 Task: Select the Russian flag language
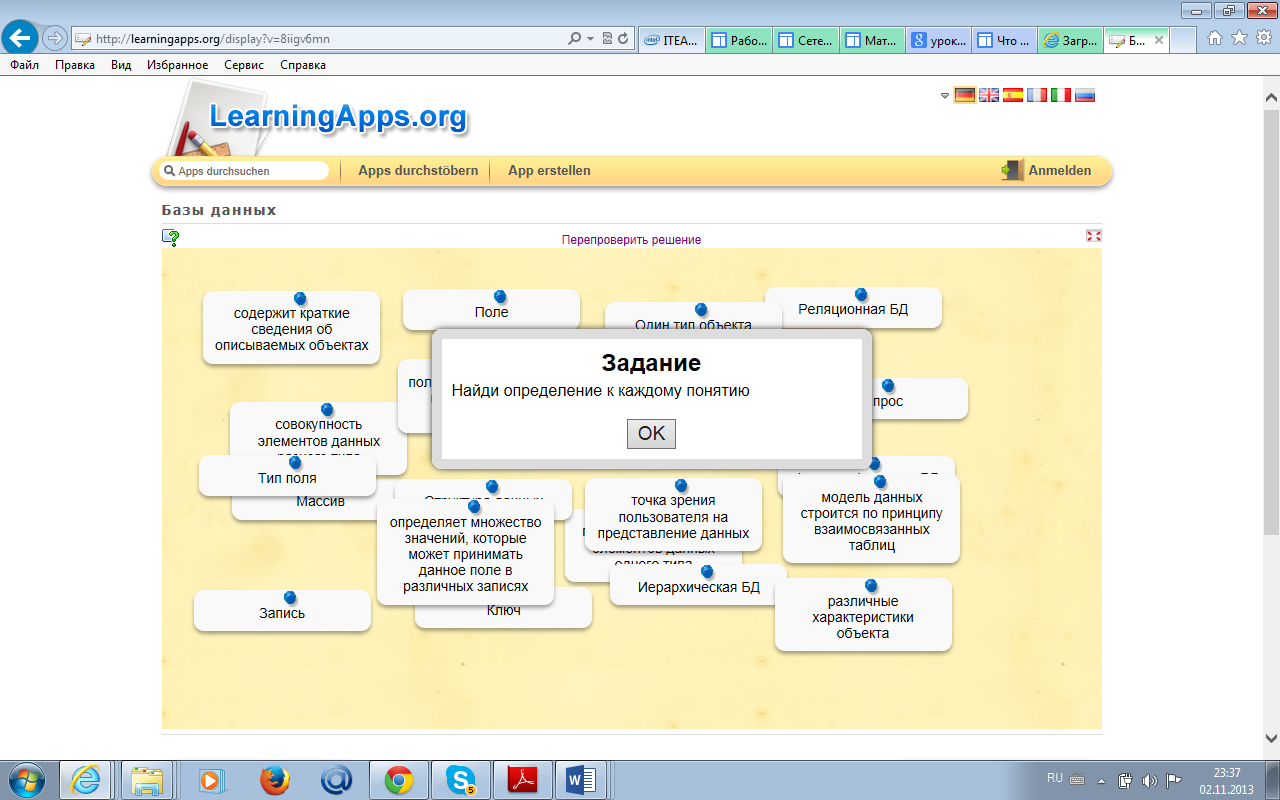tap(1085, 95)
